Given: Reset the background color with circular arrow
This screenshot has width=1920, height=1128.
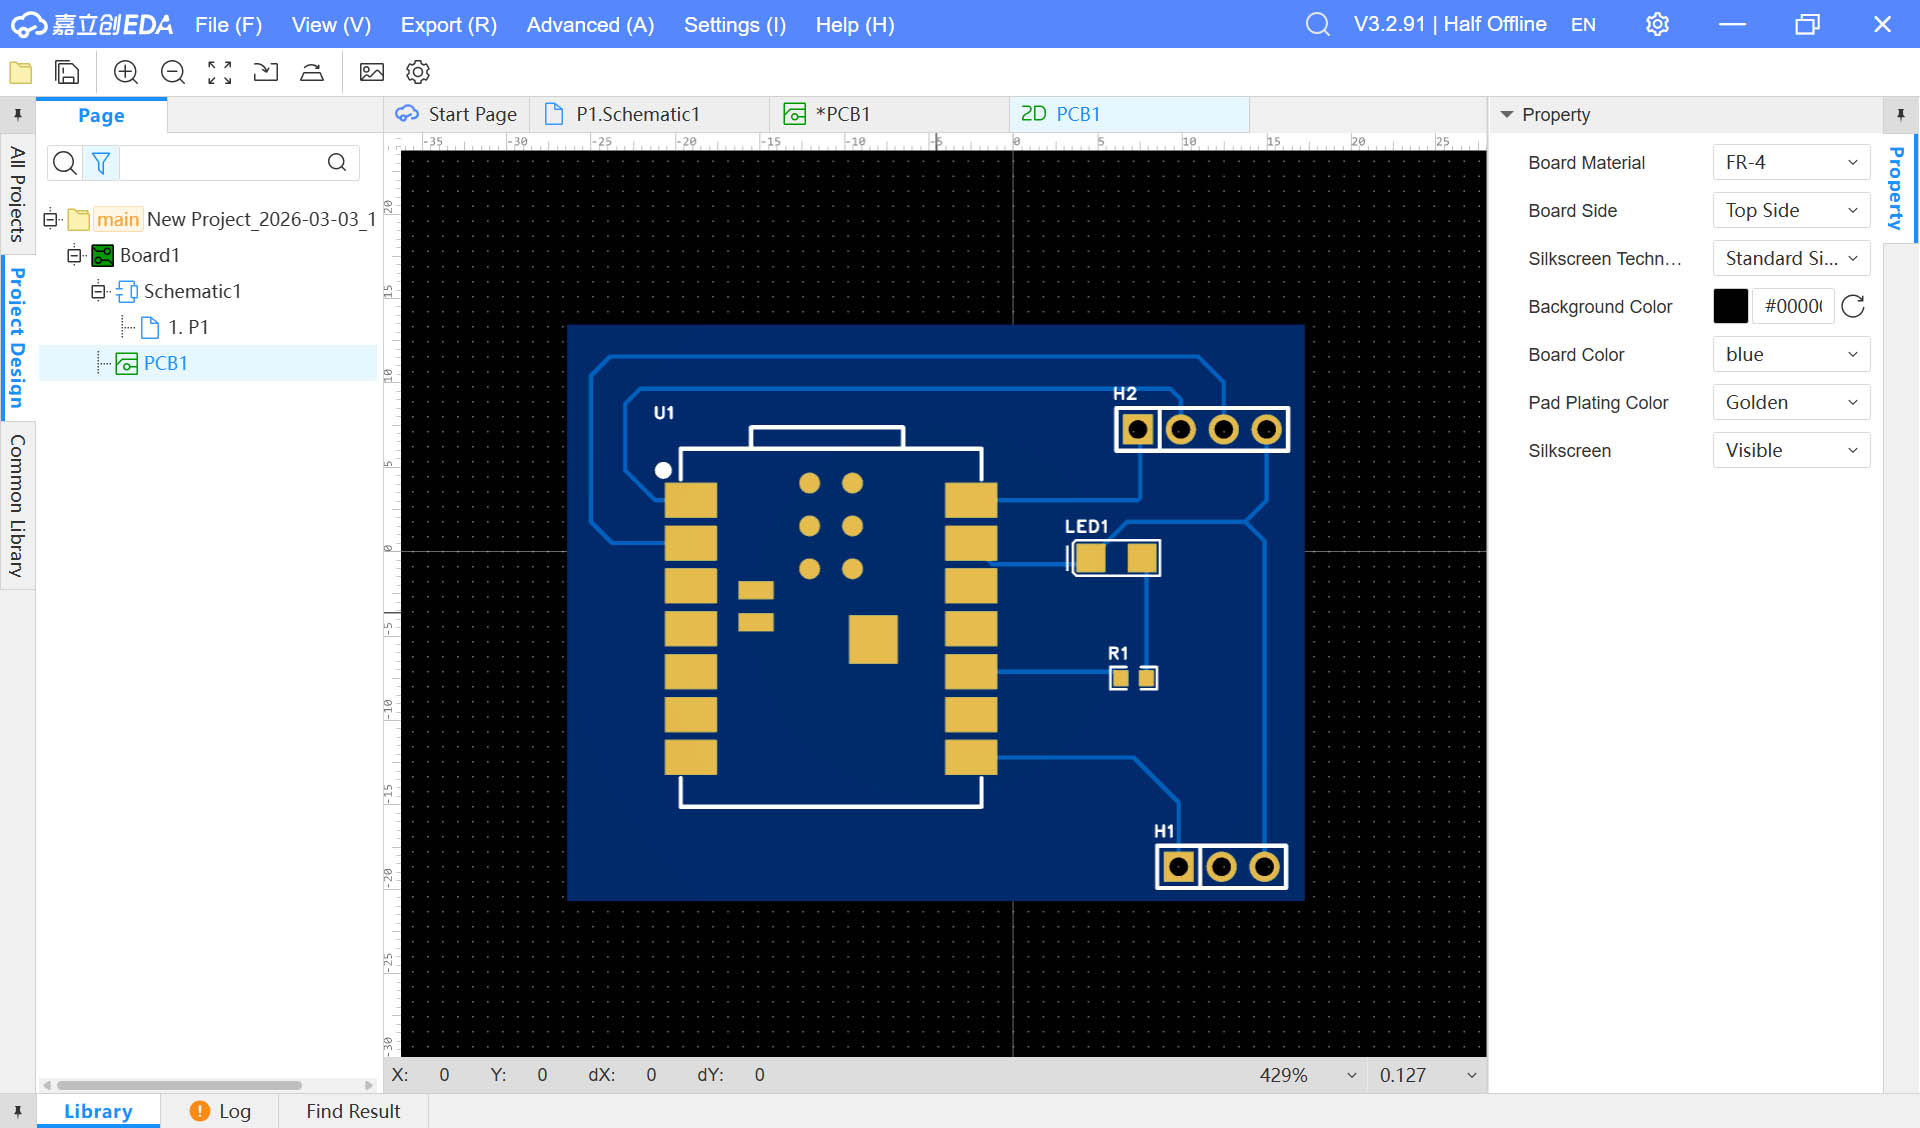Looking at the screenshot, I should (x=1853, y=306).
